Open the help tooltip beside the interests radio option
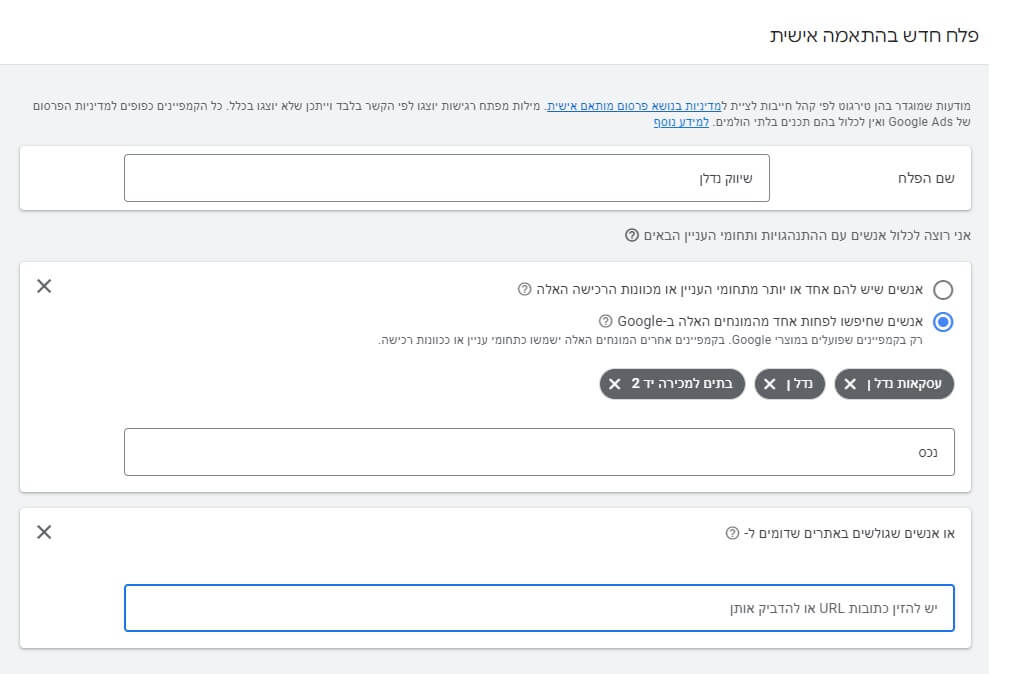The width and height of the screenshot is (1021, 674). 526,289
